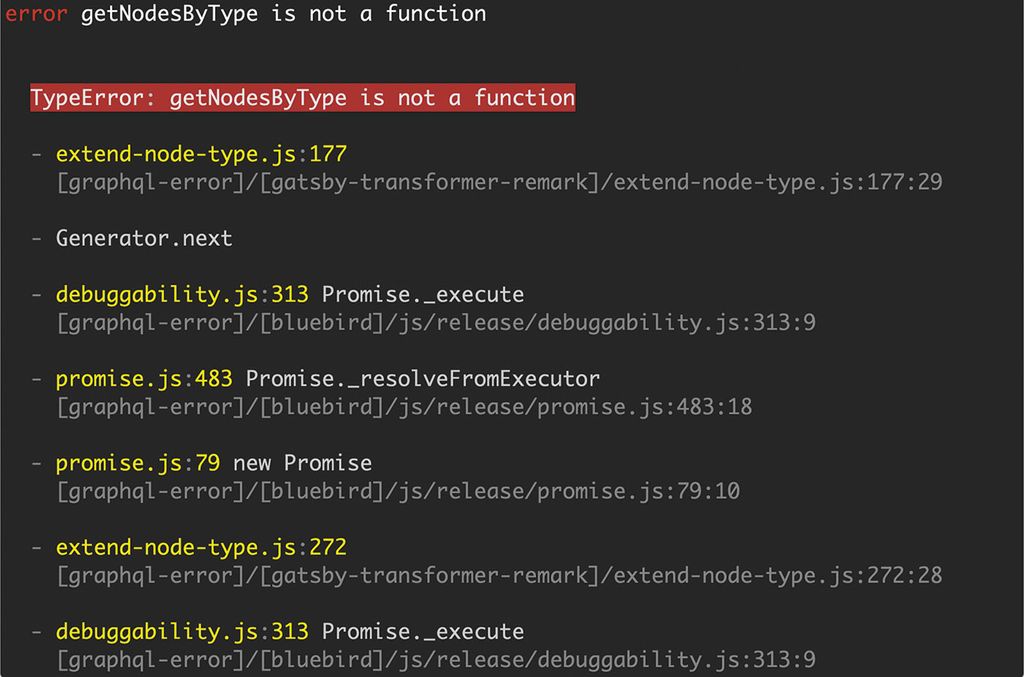Select the Generator.next stack frame
This screenshot has height=677, width=1024.
click(x=144, y=238)
